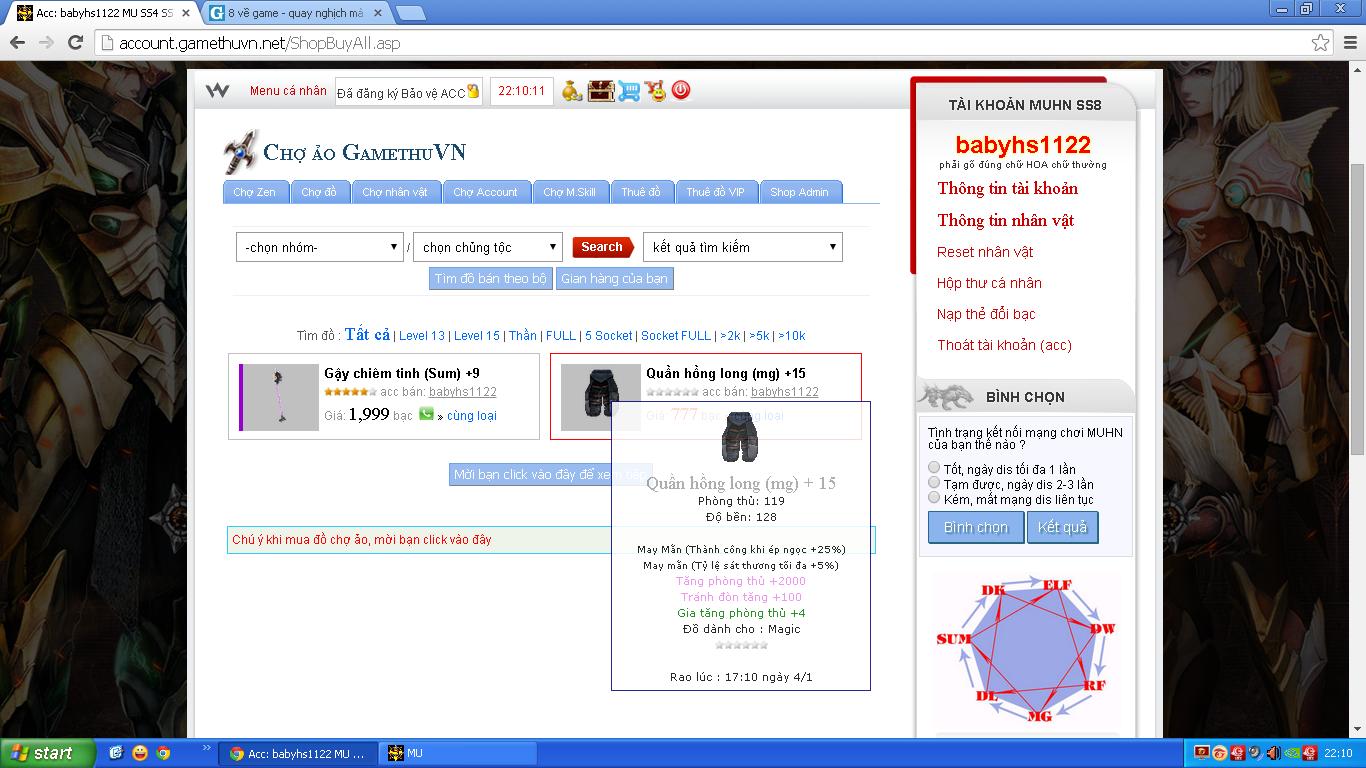Viewport: 1366px width, 768px height.
Task: Click the red power logout icon
Action: tap(681, 89)
